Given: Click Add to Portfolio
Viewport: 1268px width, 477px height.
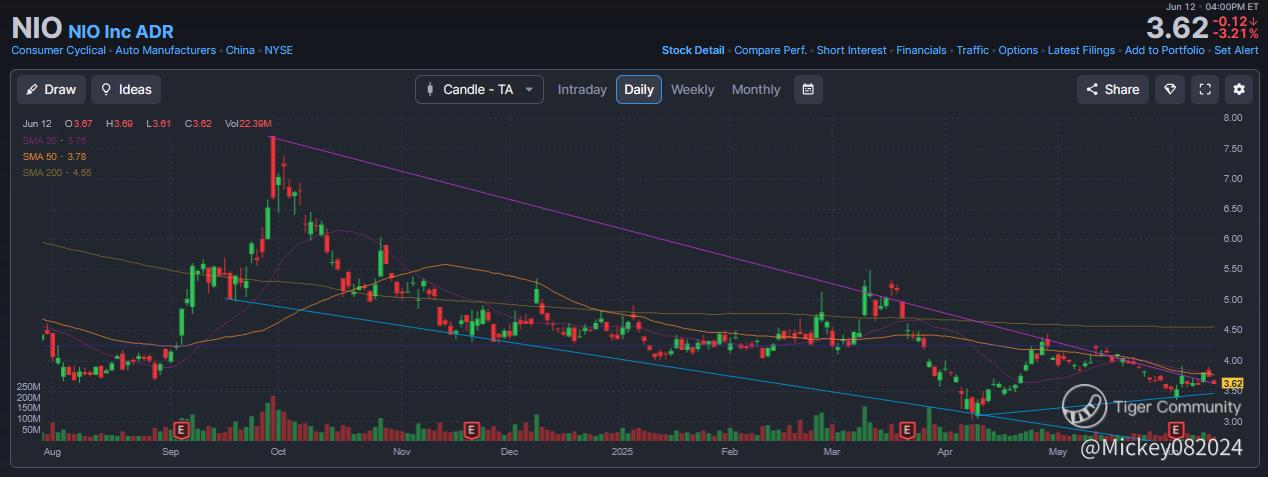Looking at the screenshot, I should coord(1165,50).
